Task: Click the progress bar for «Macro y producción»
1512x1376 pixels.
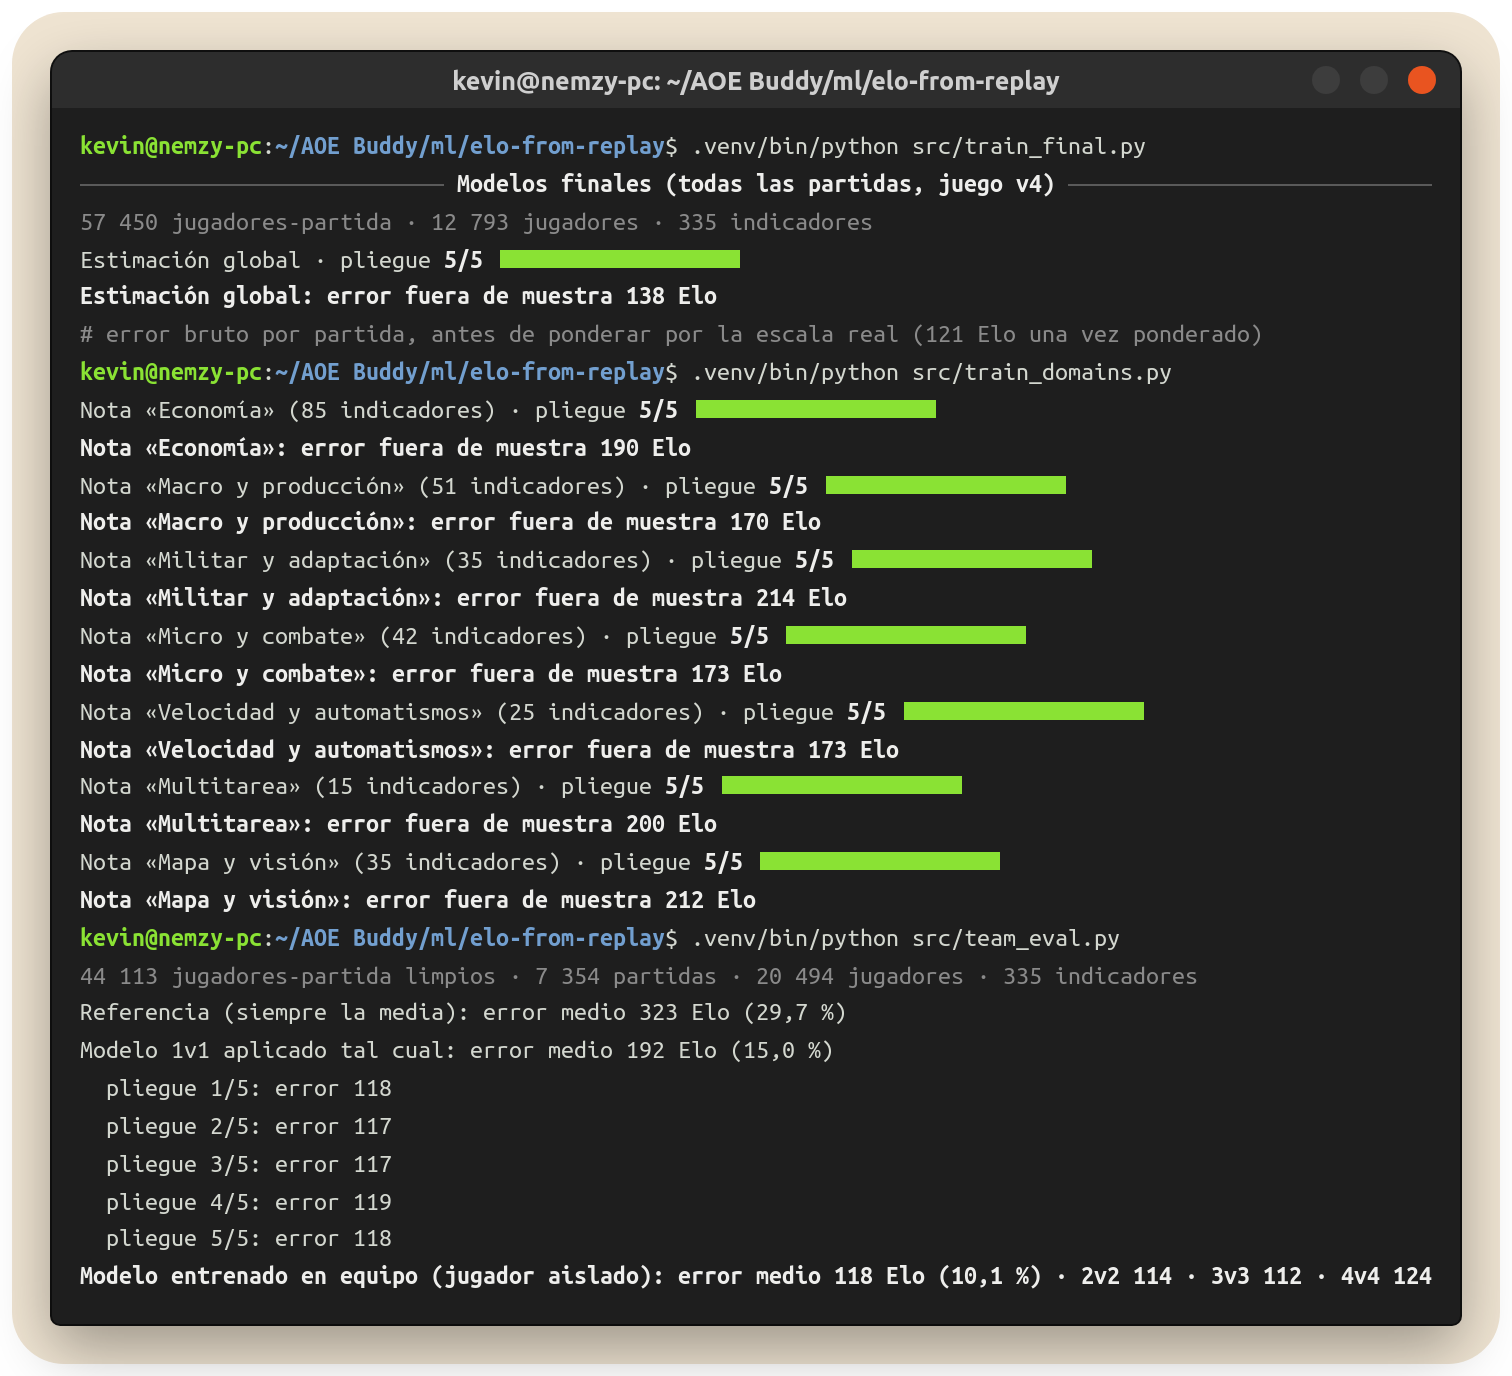Action: [946, 485]
